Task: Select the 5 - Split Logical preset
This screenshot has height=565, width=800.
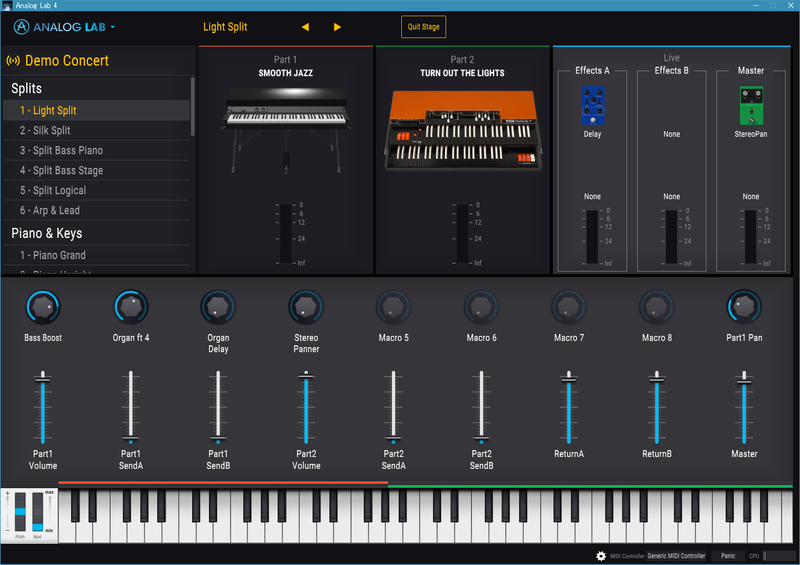Action: click(x=96, y=190)
